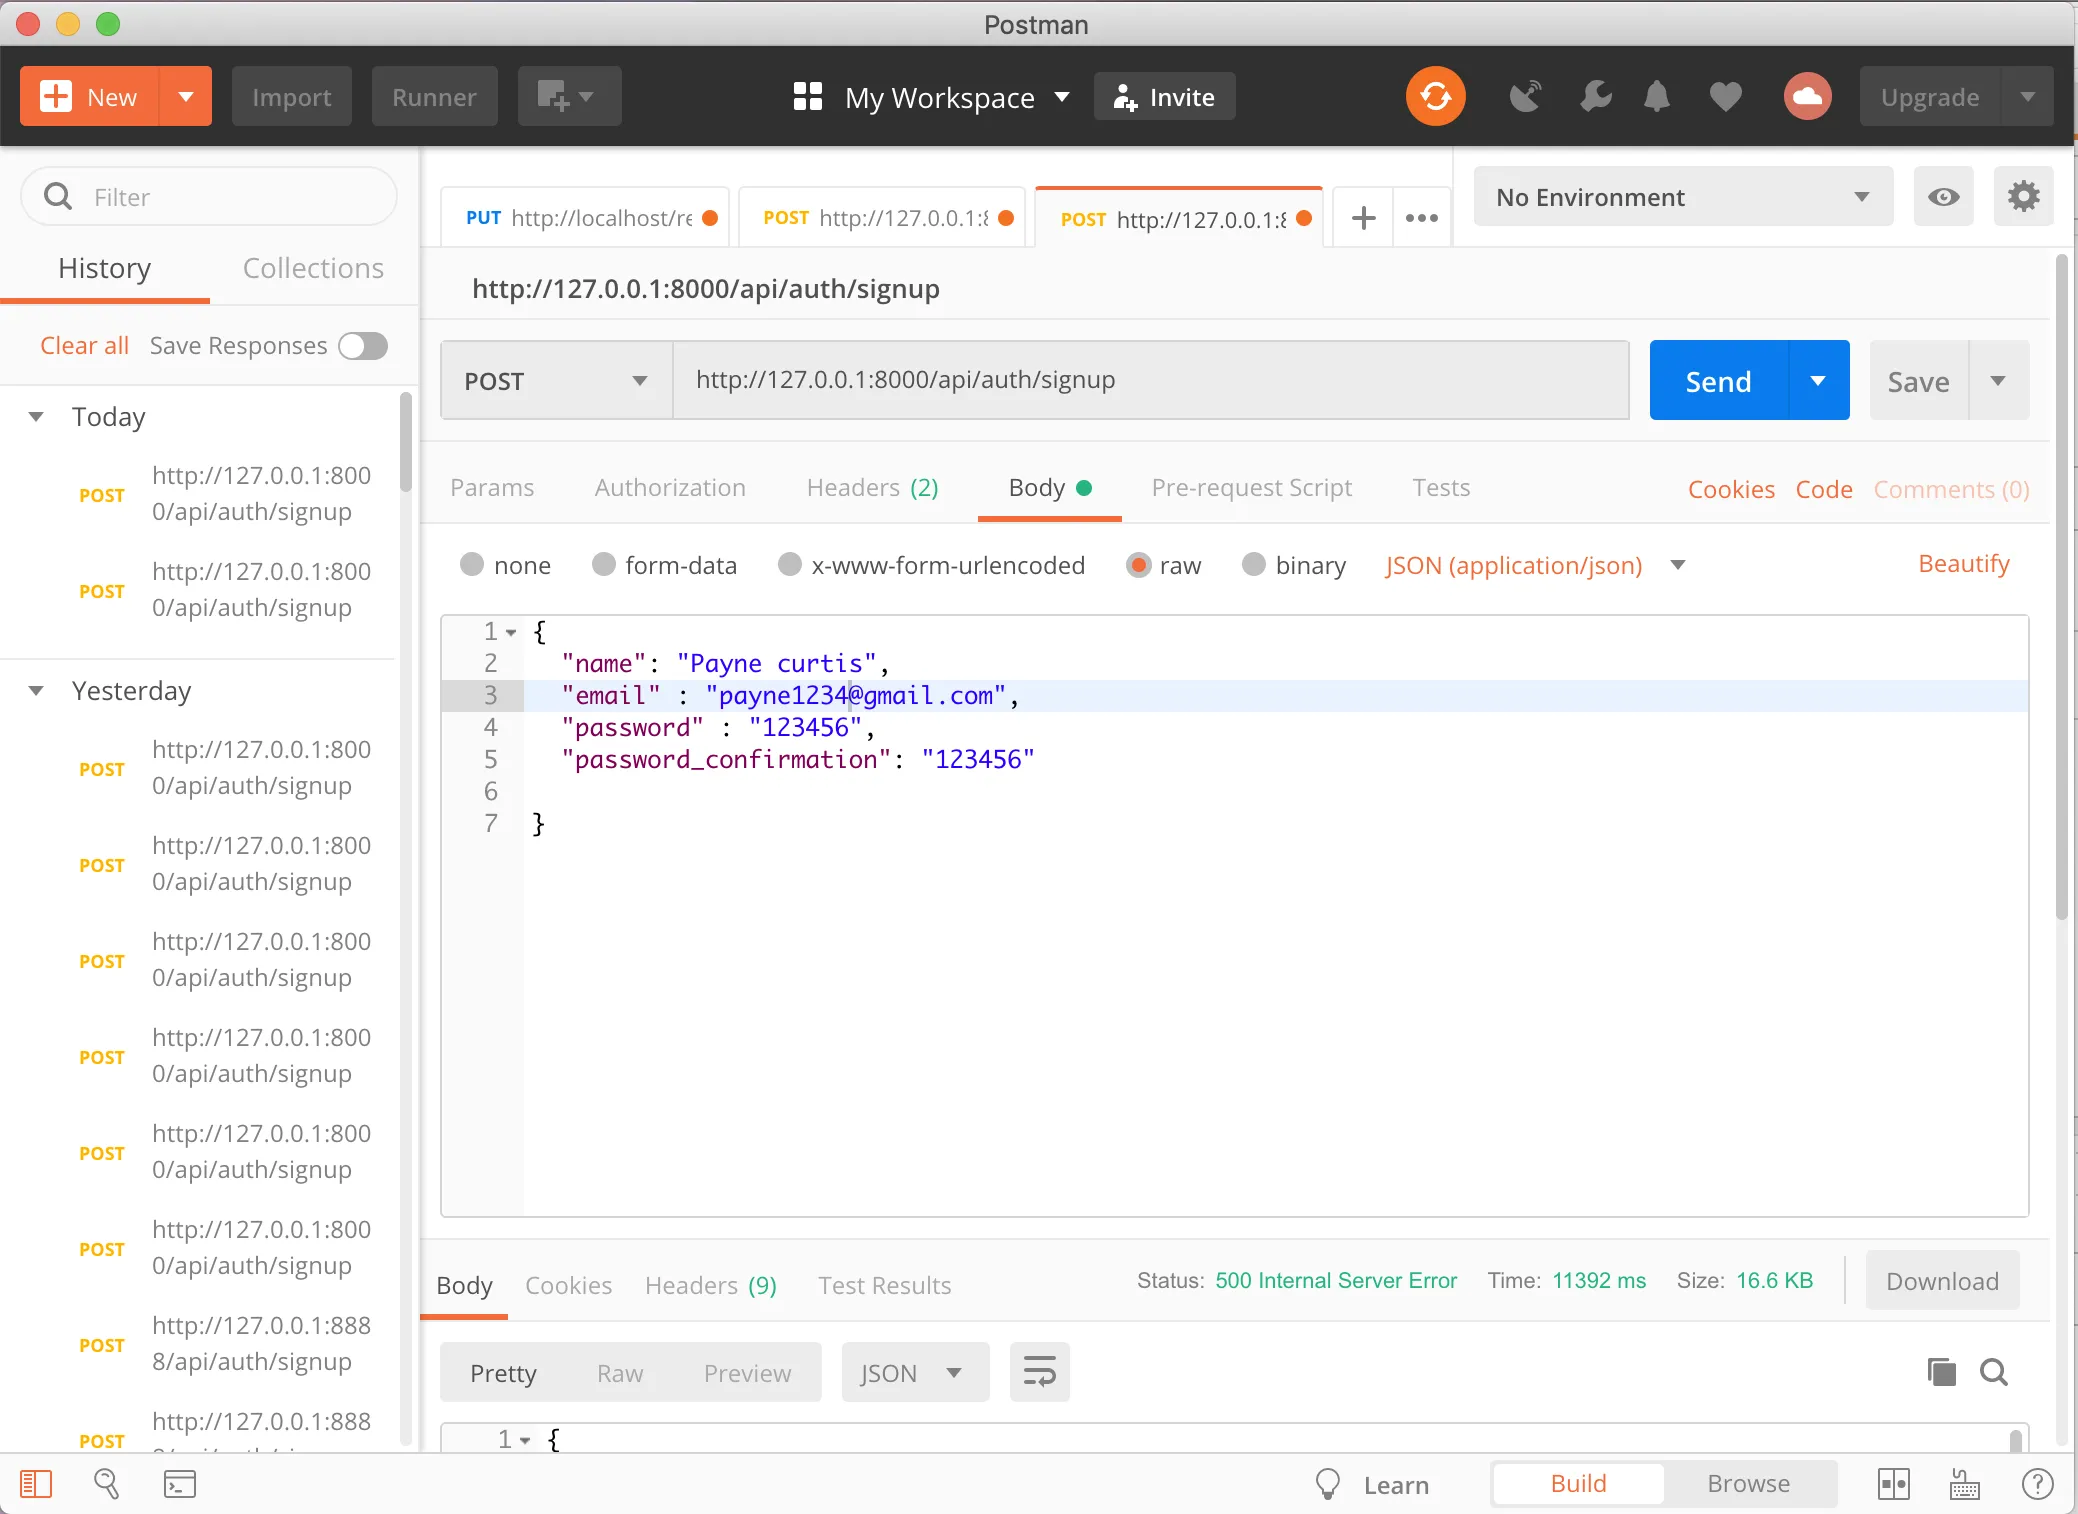Click the environment quick look eye icon
This screenshot has width=2078, height=1514.
coord(1943,197)
